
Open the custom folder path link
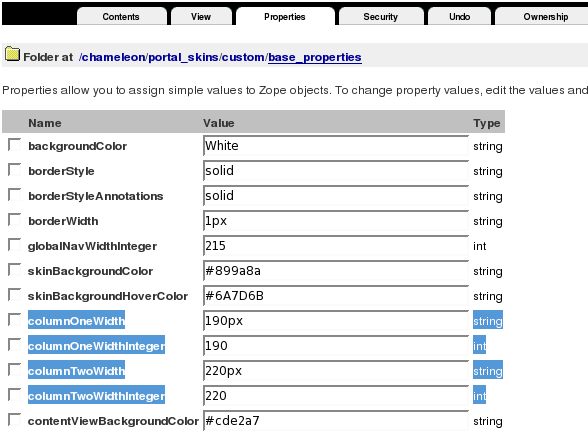(x=243, y=57)
